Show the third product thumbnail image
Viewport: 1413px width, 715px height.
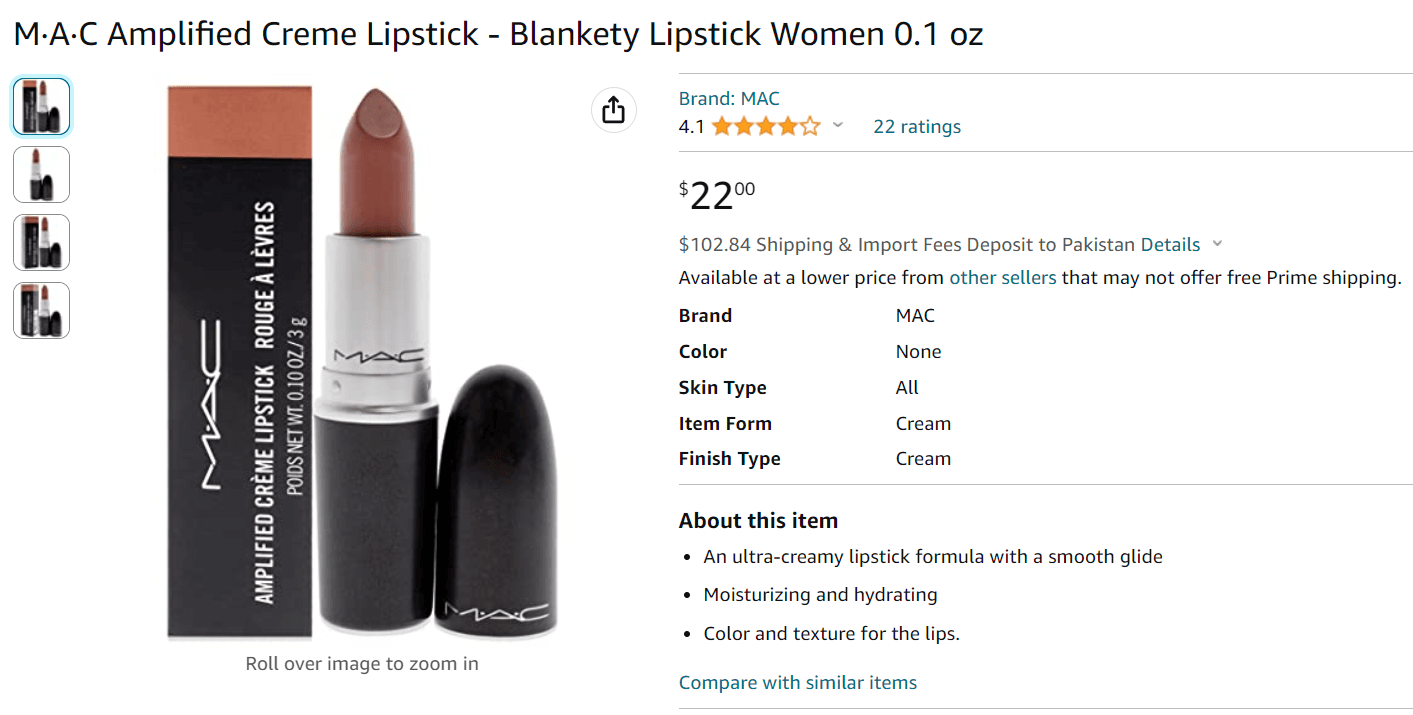point(42,242)
